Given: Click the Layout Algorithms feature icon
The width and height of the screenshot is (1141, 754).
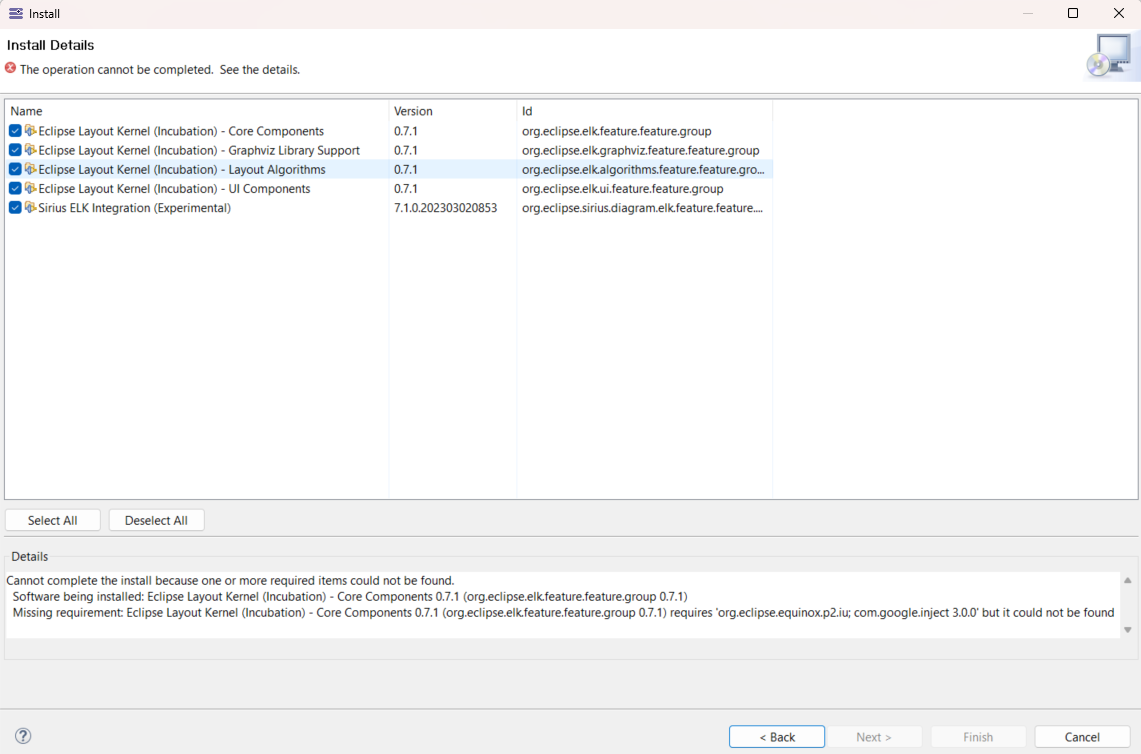Looking at the screenshot, I should [30, 169].
